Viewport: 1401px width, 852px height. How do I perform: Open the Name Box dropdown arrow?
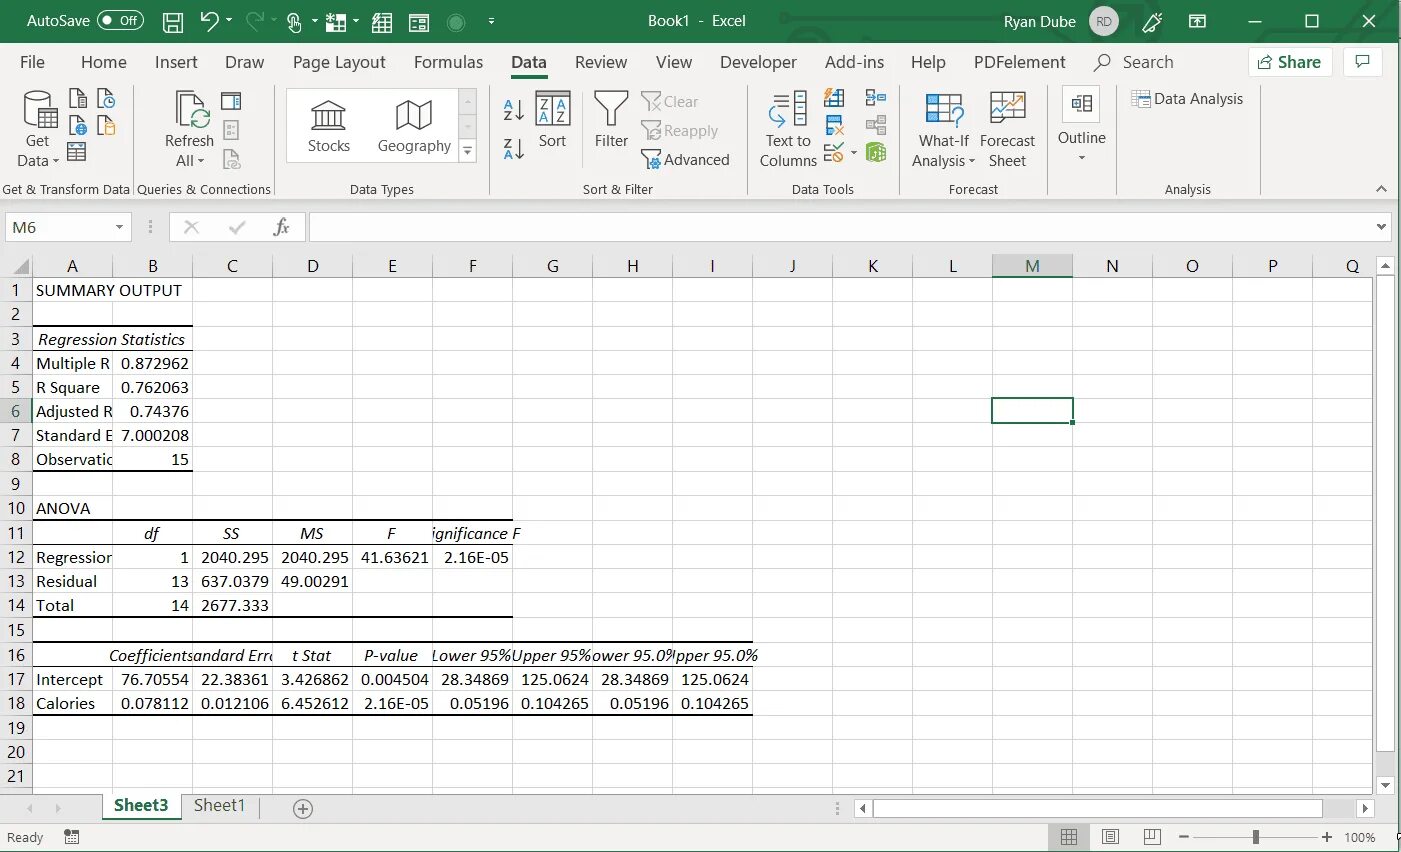[119, 227]
